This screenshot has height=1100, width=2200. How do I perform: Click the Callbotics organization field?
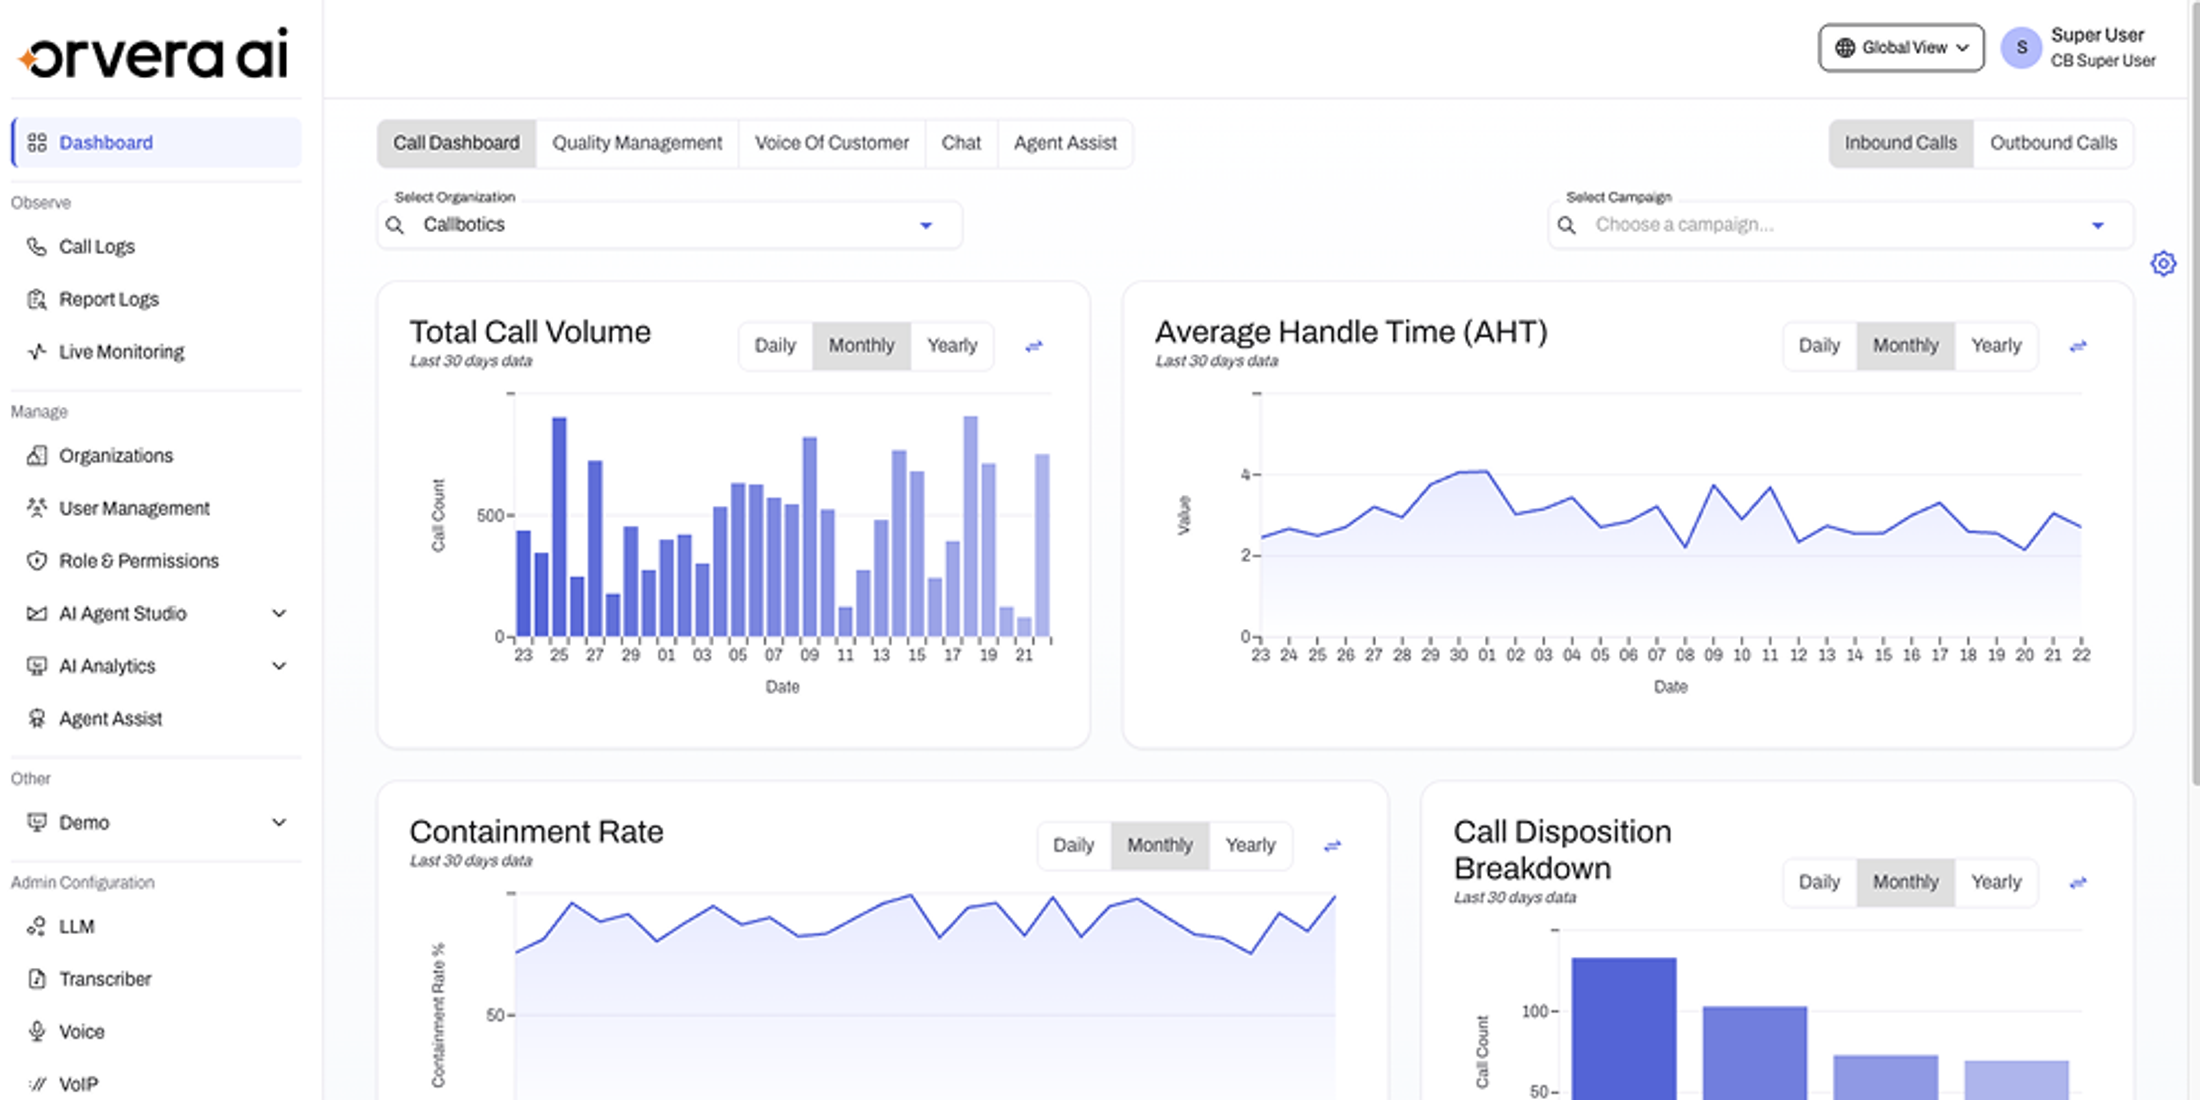click(x=669, y=225)
